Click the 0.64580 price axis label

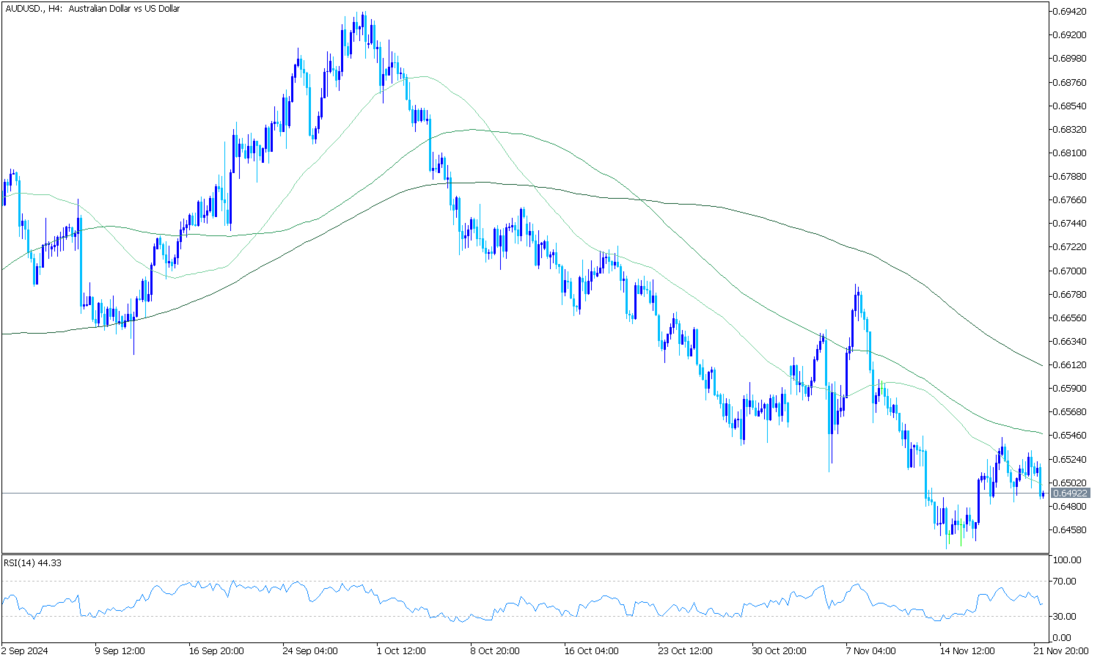coord(1070,530)
